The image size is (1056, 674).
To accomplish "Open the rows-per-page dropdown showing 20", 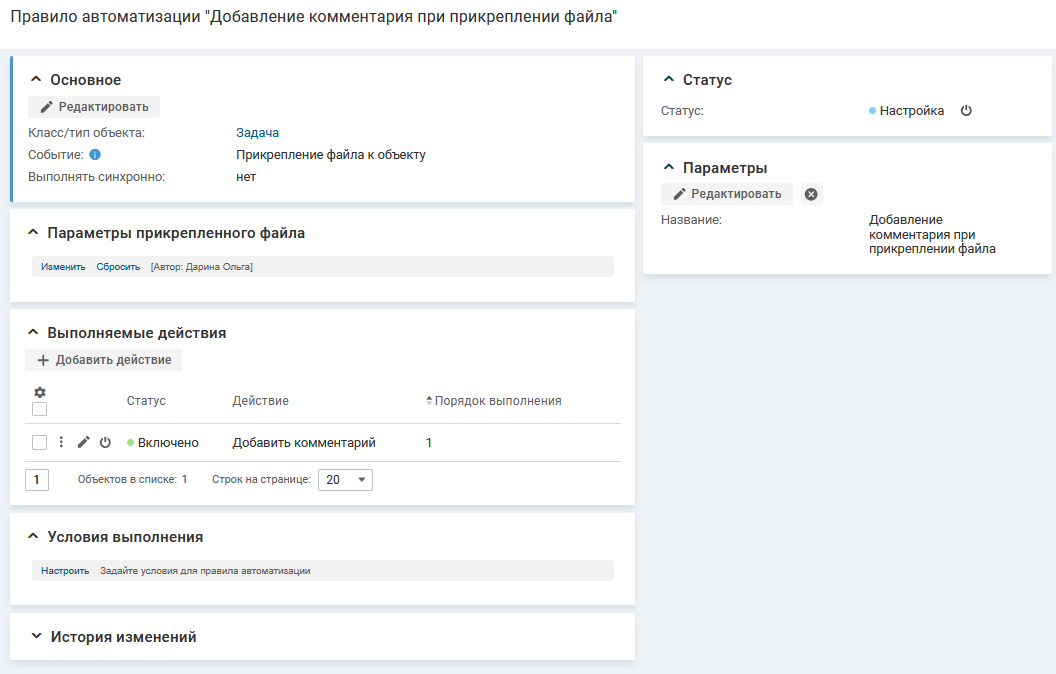I will [x=345, y=480].
